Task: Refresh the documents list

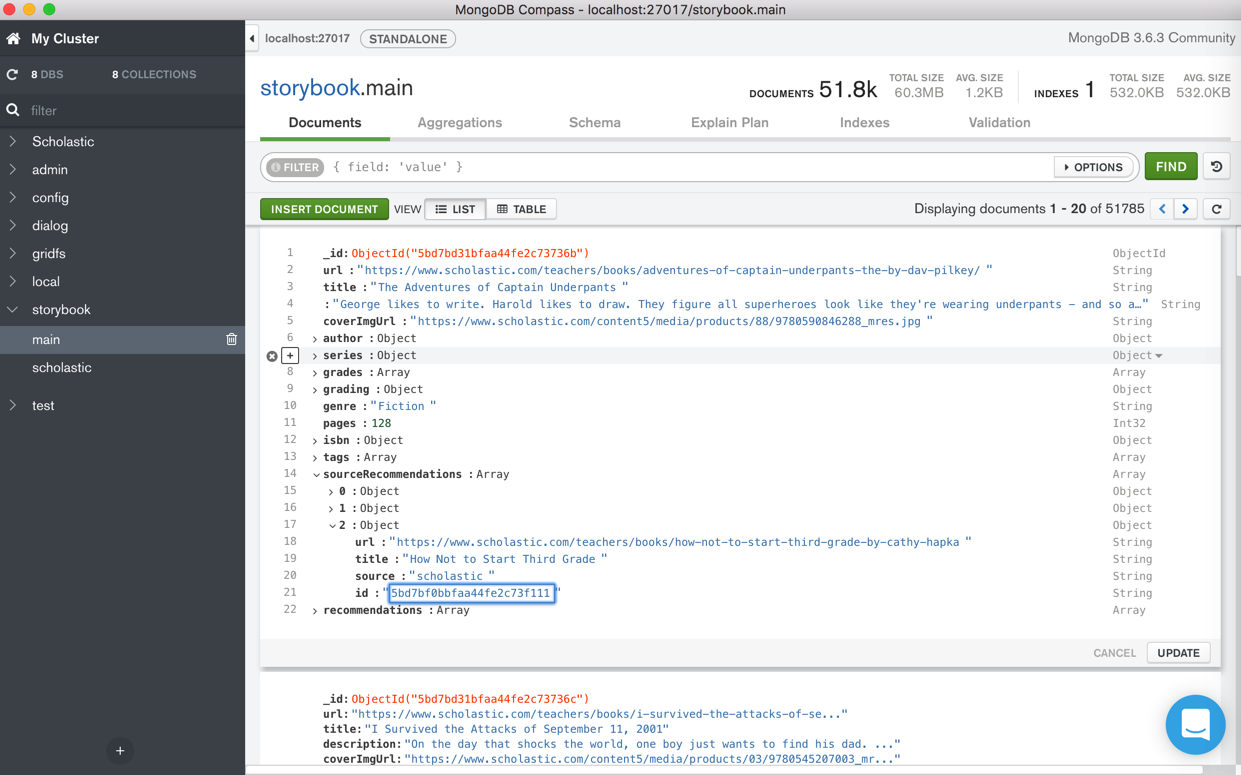Action: (1217, 209)
